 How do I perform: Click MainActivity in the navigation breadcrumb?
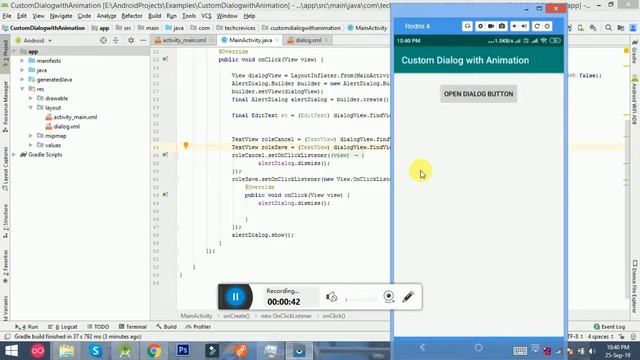[367, 28]
